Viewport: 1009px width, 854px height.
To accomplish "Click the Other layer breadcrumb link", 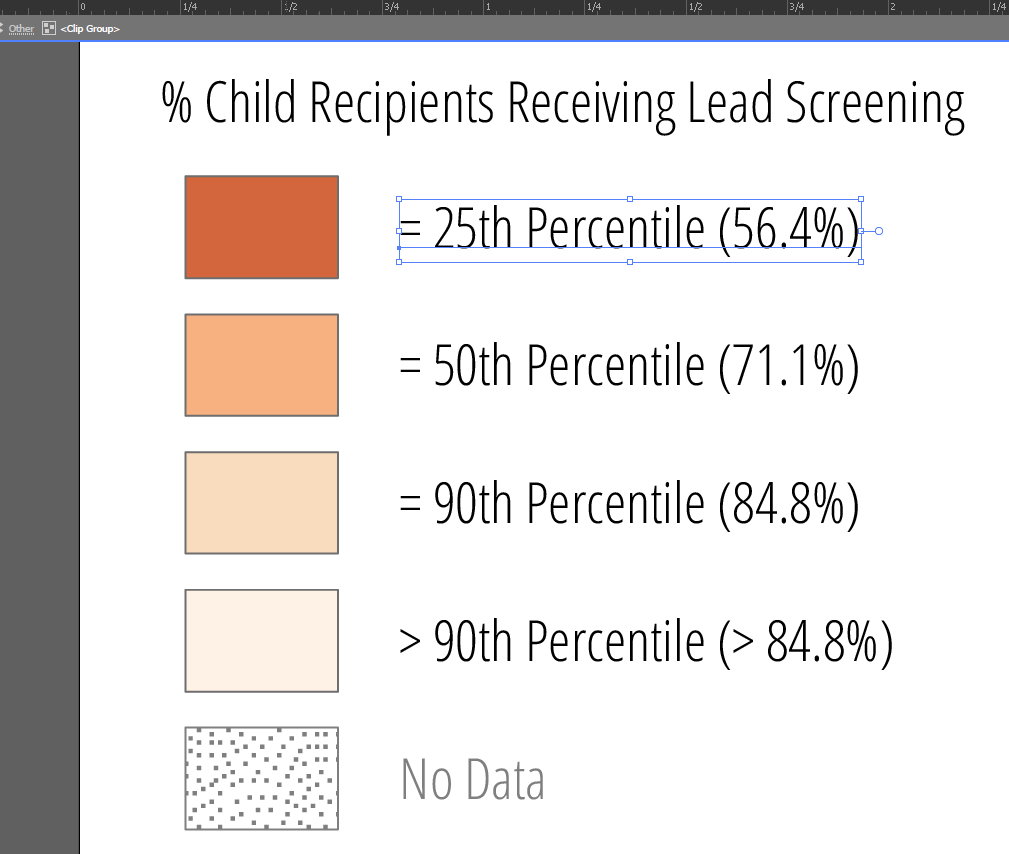I will click(21, 29).
